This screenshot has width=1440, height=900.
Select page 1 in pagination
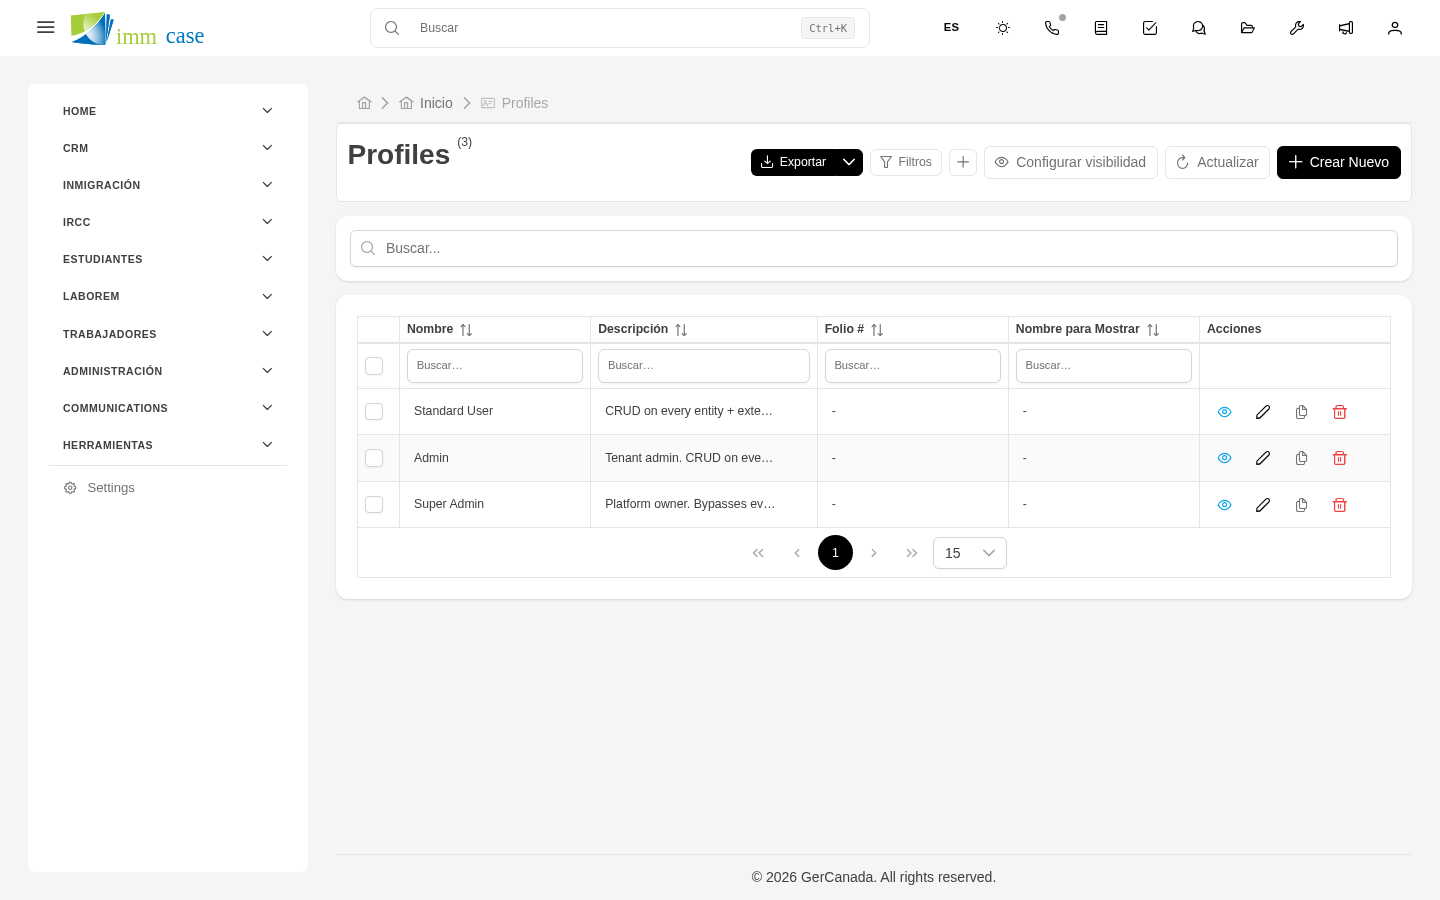pyautogui.click(x=835, y=553)
